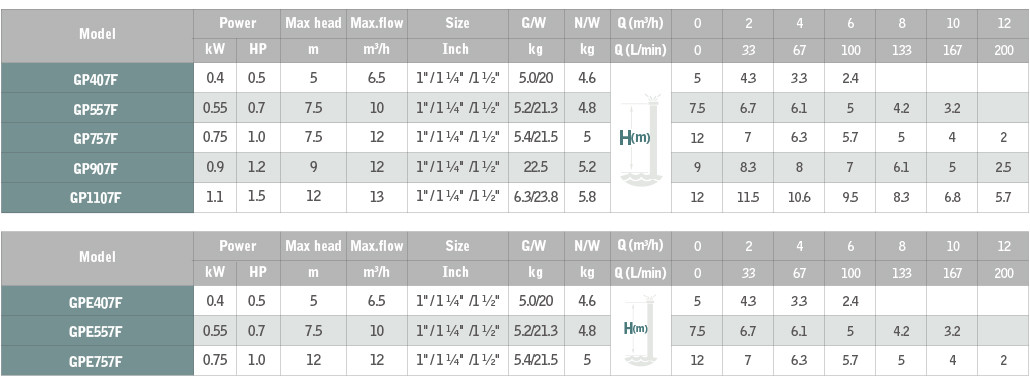Screen dimensions: 1030x386
Task: Click the GP757F model name
Action: coord(97,137)
